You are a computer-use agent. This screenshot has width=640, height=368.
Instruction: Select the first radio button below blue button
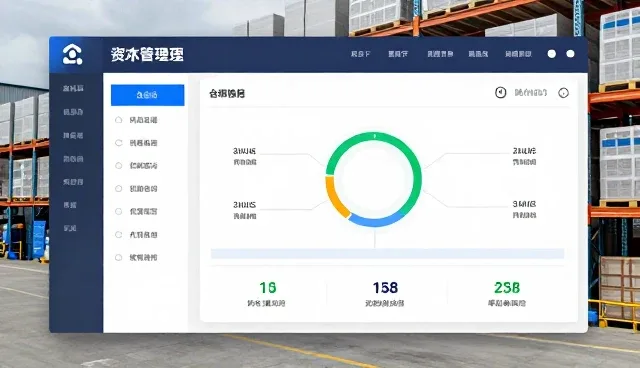click(x=118, y=120)
